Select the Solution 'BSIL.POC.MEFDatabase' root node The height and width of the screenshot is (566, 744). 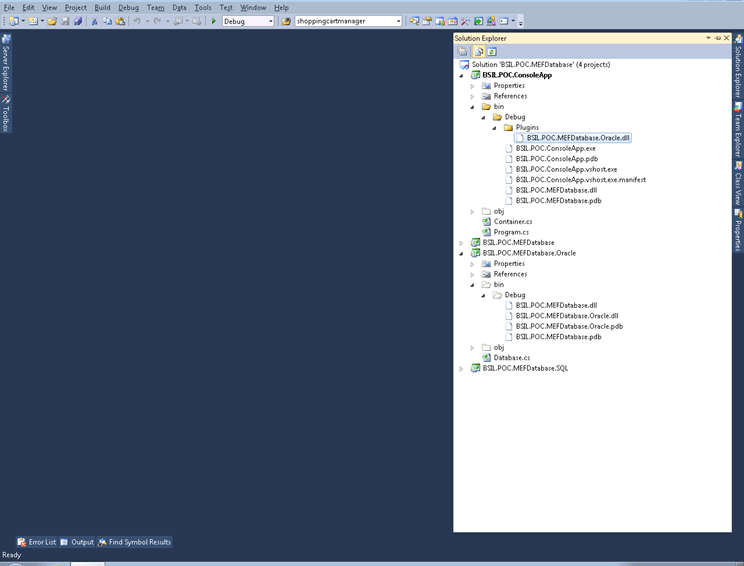point(540,65)
